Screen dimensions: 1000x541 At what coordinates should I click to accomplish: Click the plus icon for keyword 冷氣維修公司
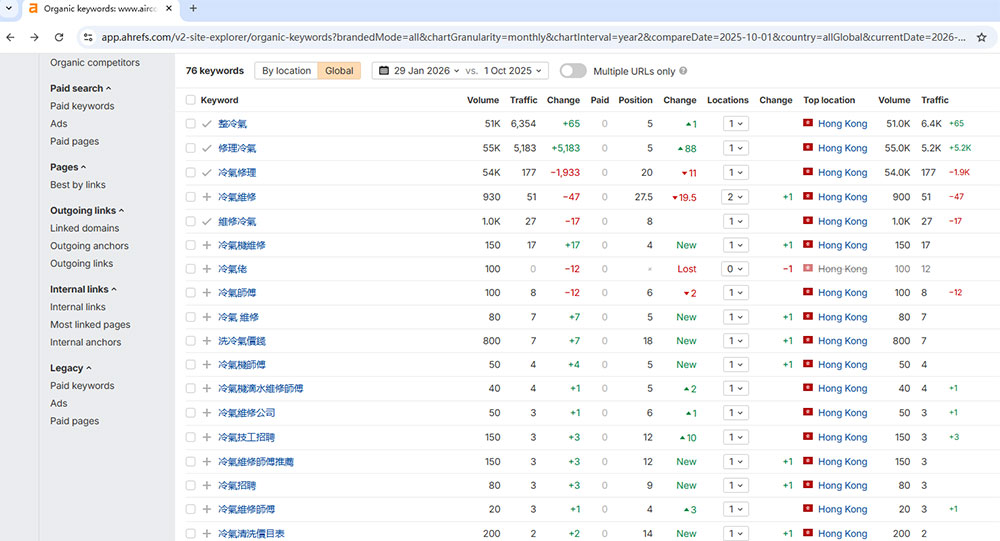pyautogui.click(x=207, y=413)
